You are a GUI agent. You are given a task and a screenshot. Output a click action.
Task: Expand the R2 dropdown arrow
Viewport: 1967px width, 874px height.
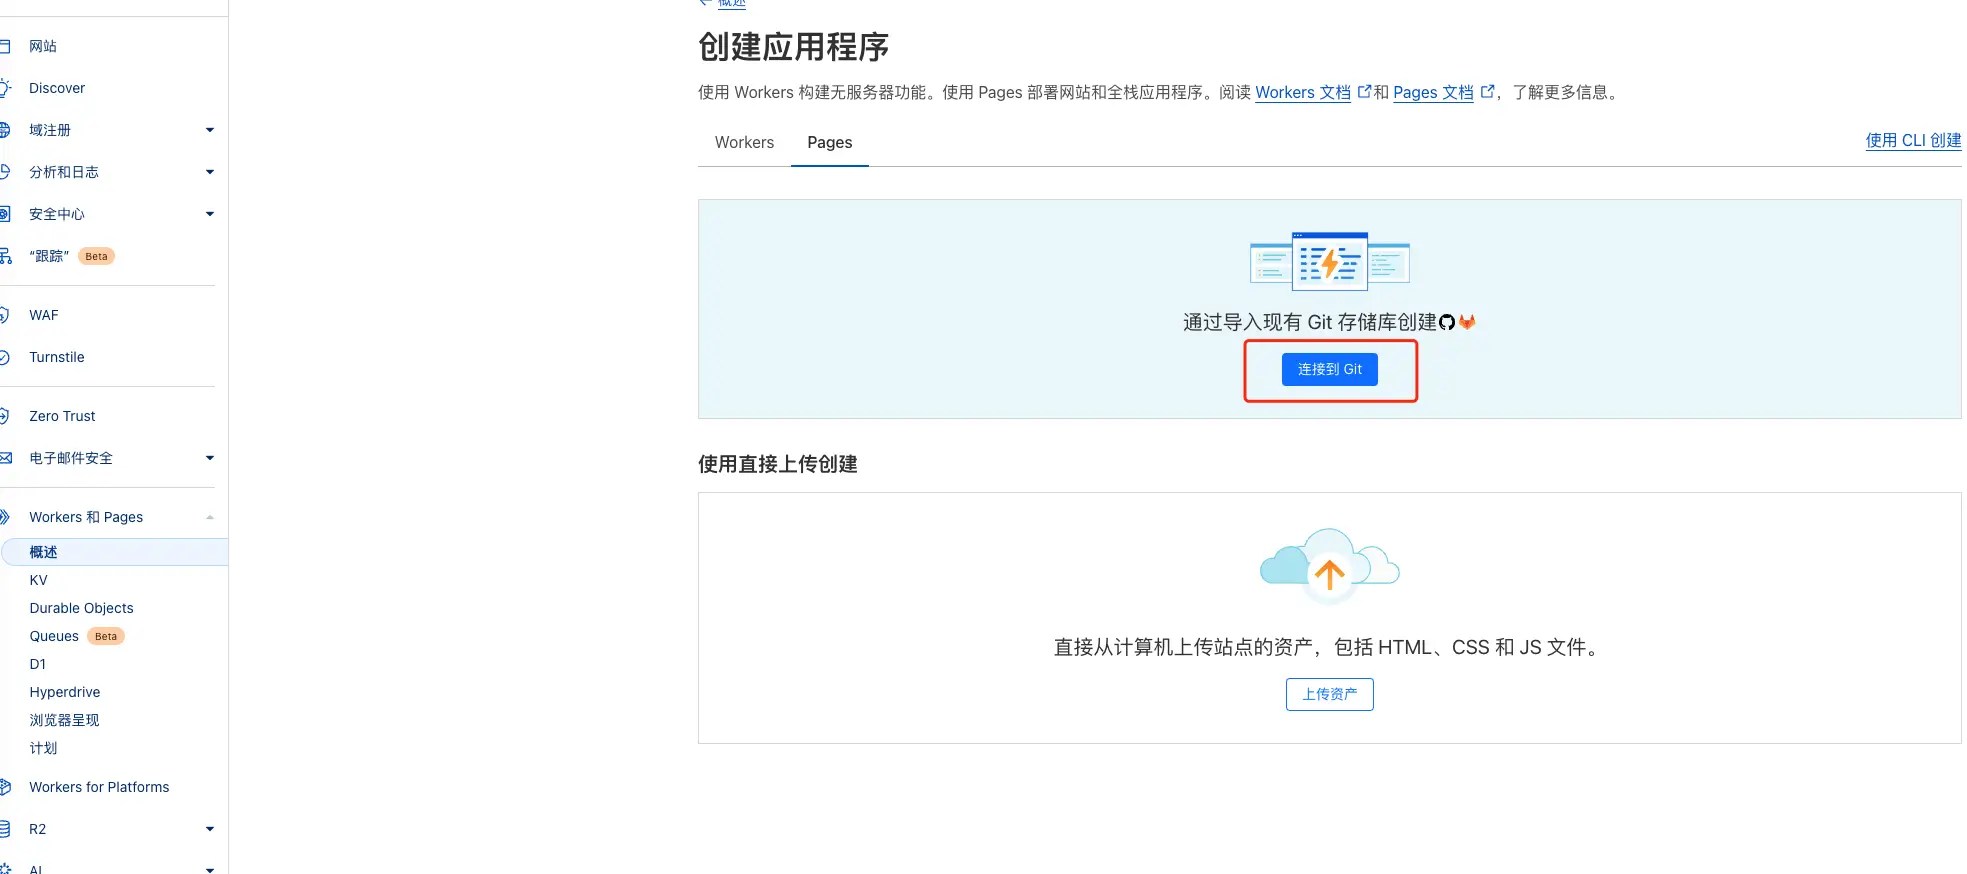[209, 829]
